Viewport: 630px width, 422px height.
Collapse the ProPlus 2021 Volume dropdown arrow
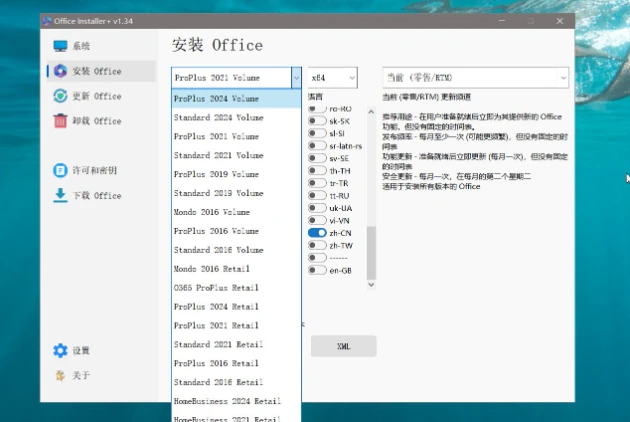coord(295,77)
